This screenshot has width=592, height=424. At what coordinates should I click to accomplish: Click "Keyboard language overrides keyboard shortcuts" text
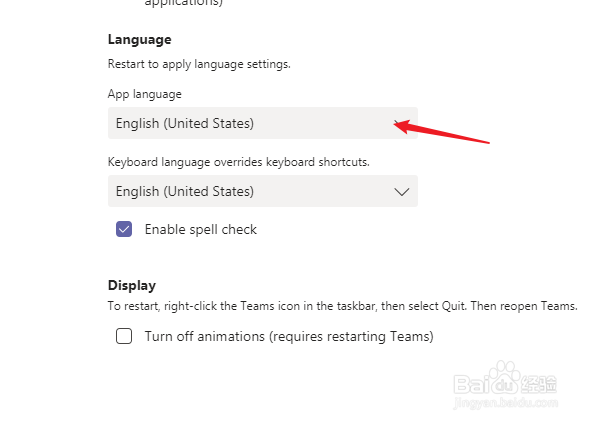239,162
